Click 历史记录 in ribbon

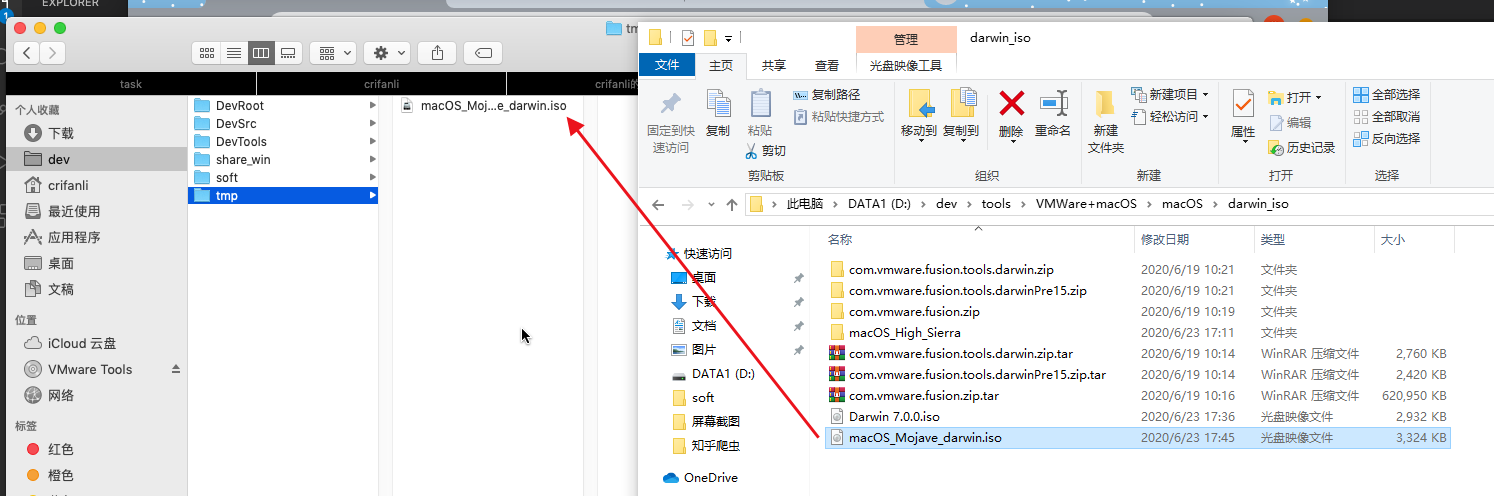click(x=1301, y=148)
